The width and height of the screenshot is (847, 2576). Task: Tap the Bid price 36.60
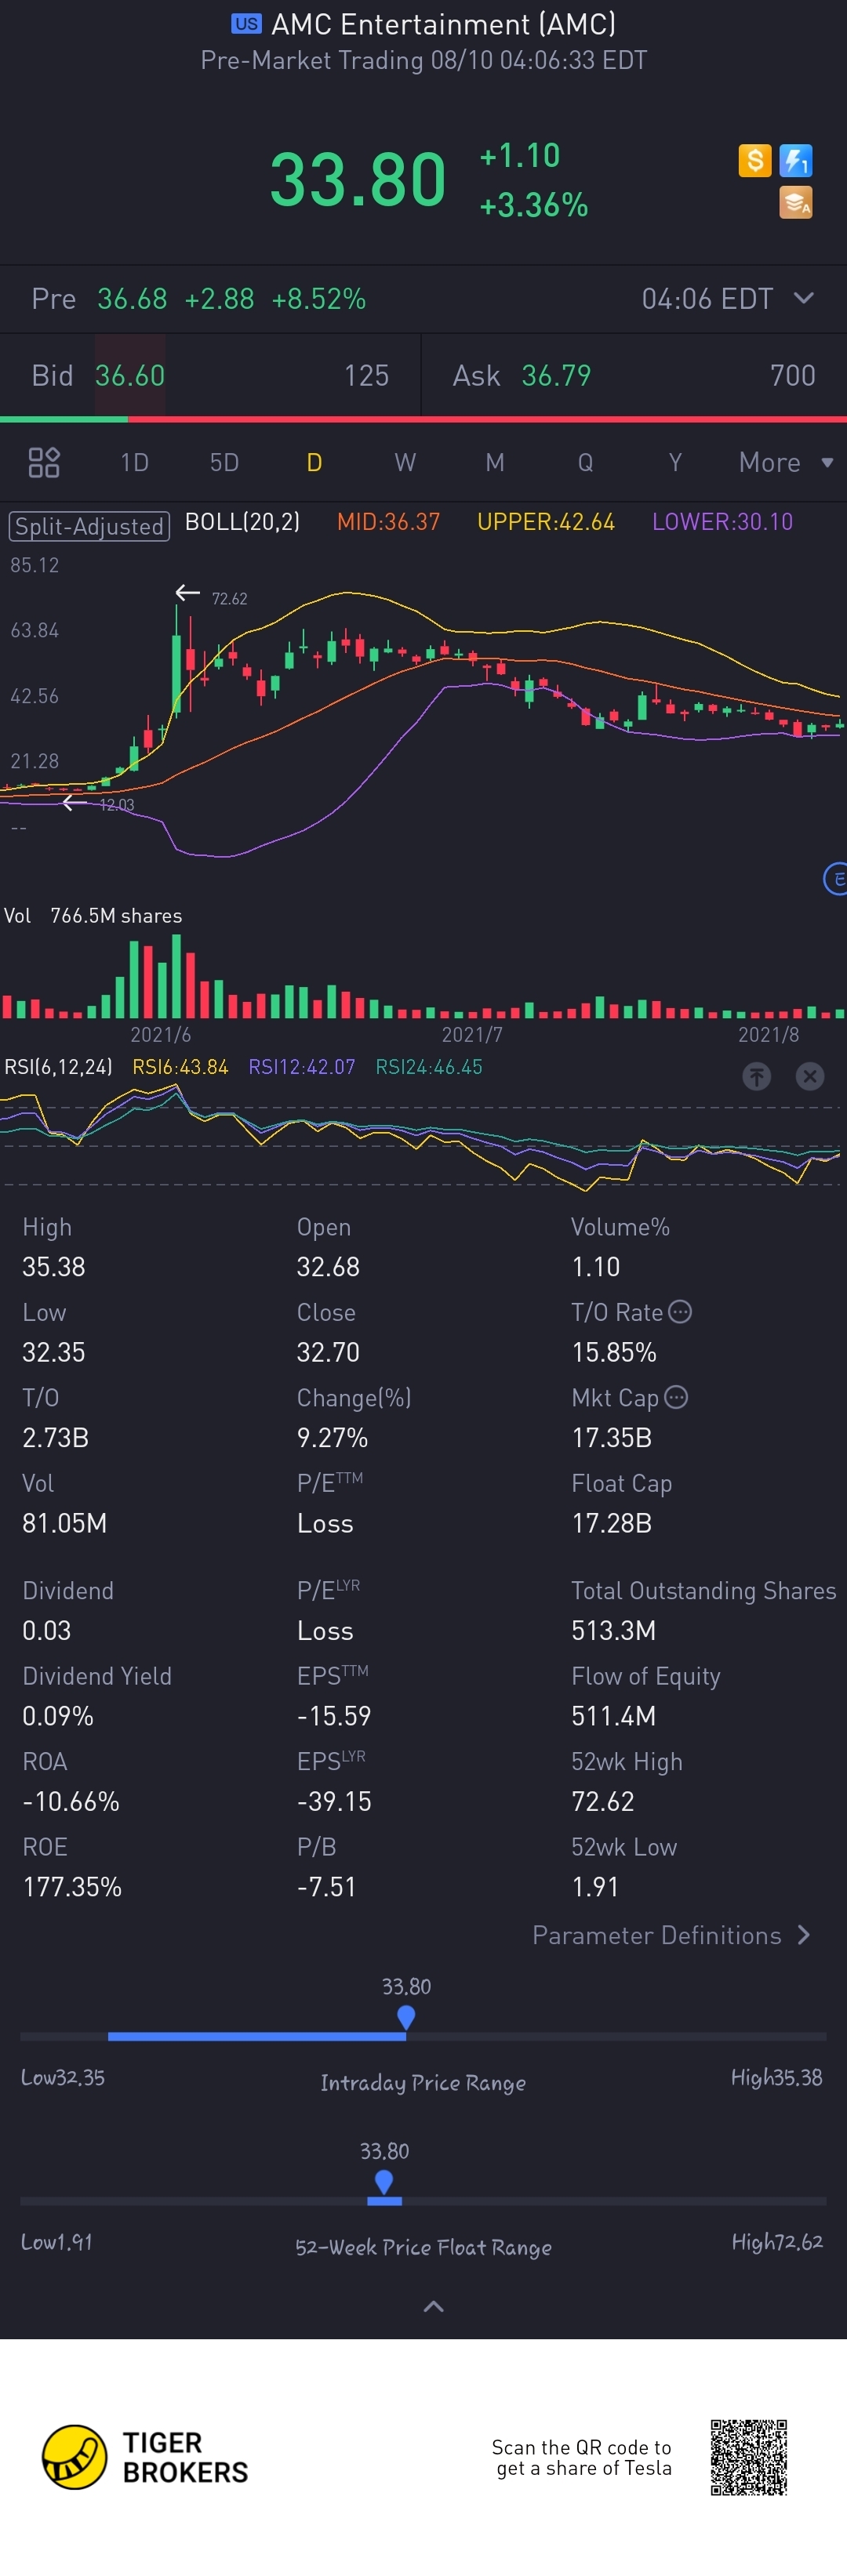point(130,375)
